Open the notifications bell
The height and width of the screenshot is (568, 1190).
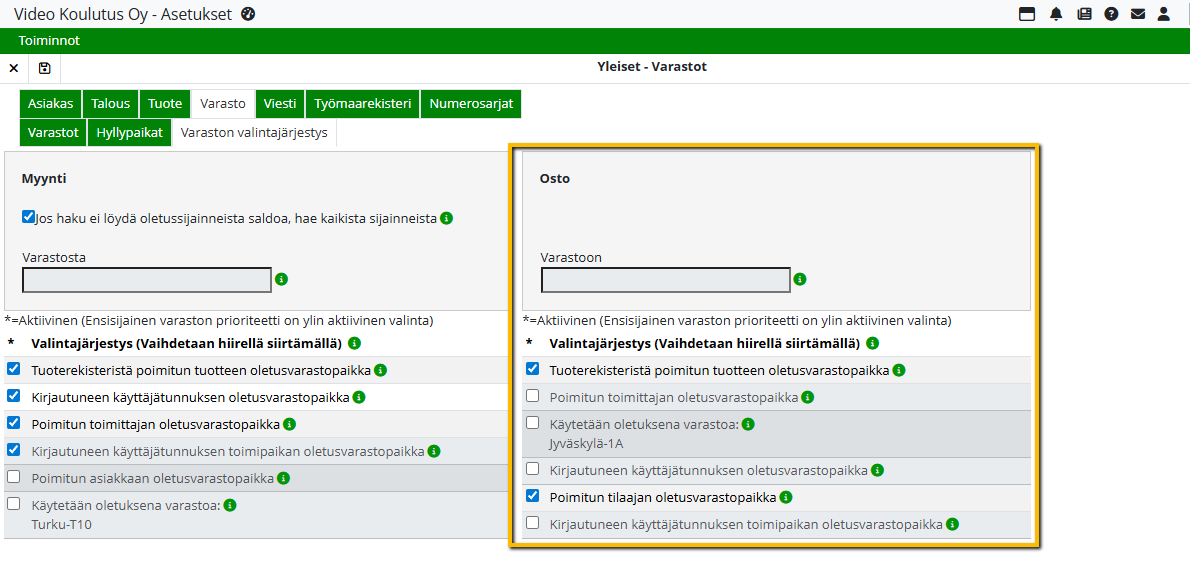[x=1056, y=14]
